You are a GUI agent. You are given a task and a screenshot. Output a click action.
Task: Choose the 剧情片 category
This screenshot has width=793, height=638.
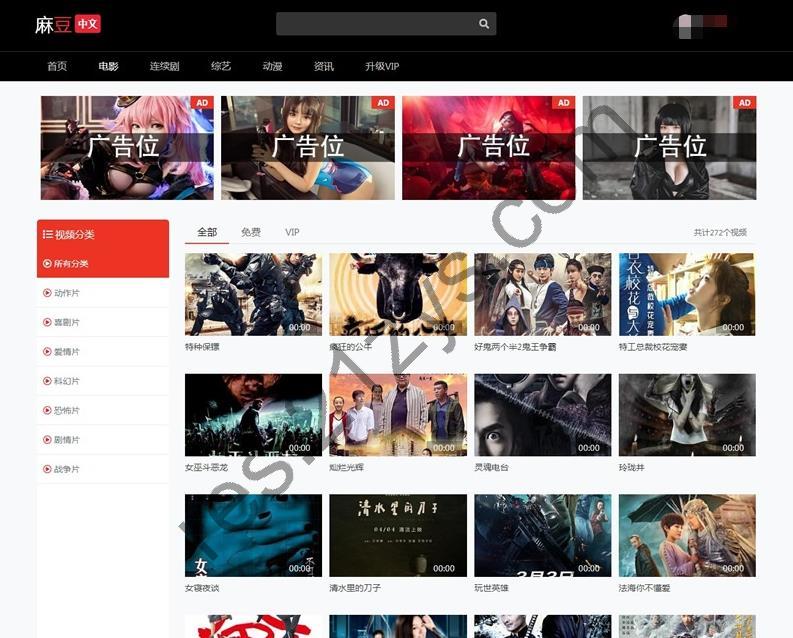point(103,439)
